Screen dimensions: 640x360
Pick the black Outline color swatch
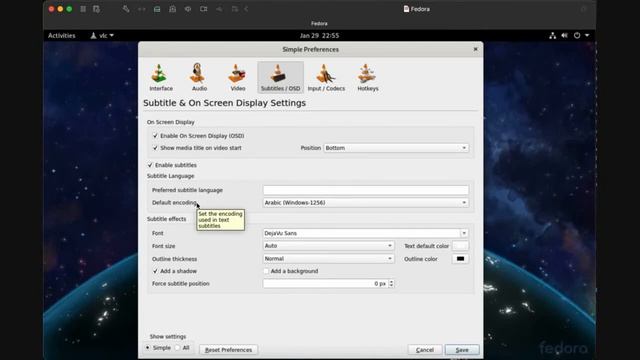[x=460, y=259]
